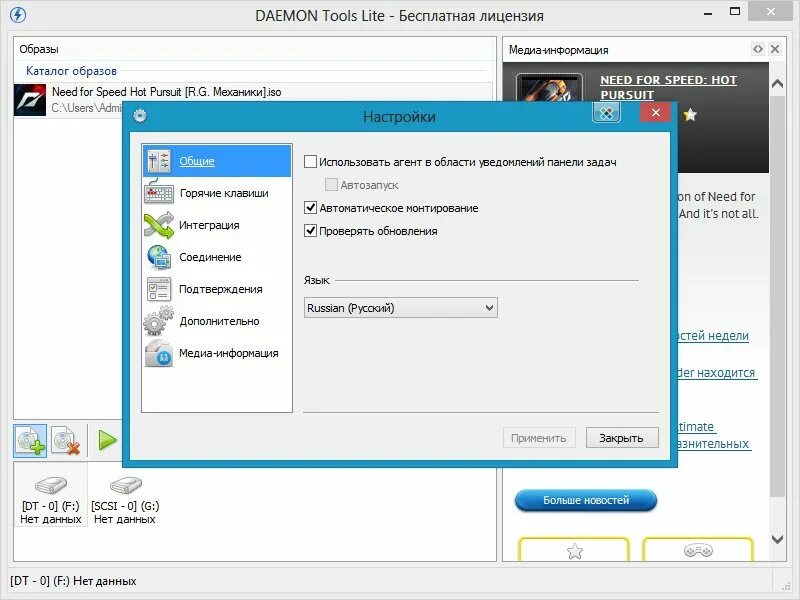Click the remove image disc icon
Viewport: 800px width, 600px height.
[x=67, y=441]
